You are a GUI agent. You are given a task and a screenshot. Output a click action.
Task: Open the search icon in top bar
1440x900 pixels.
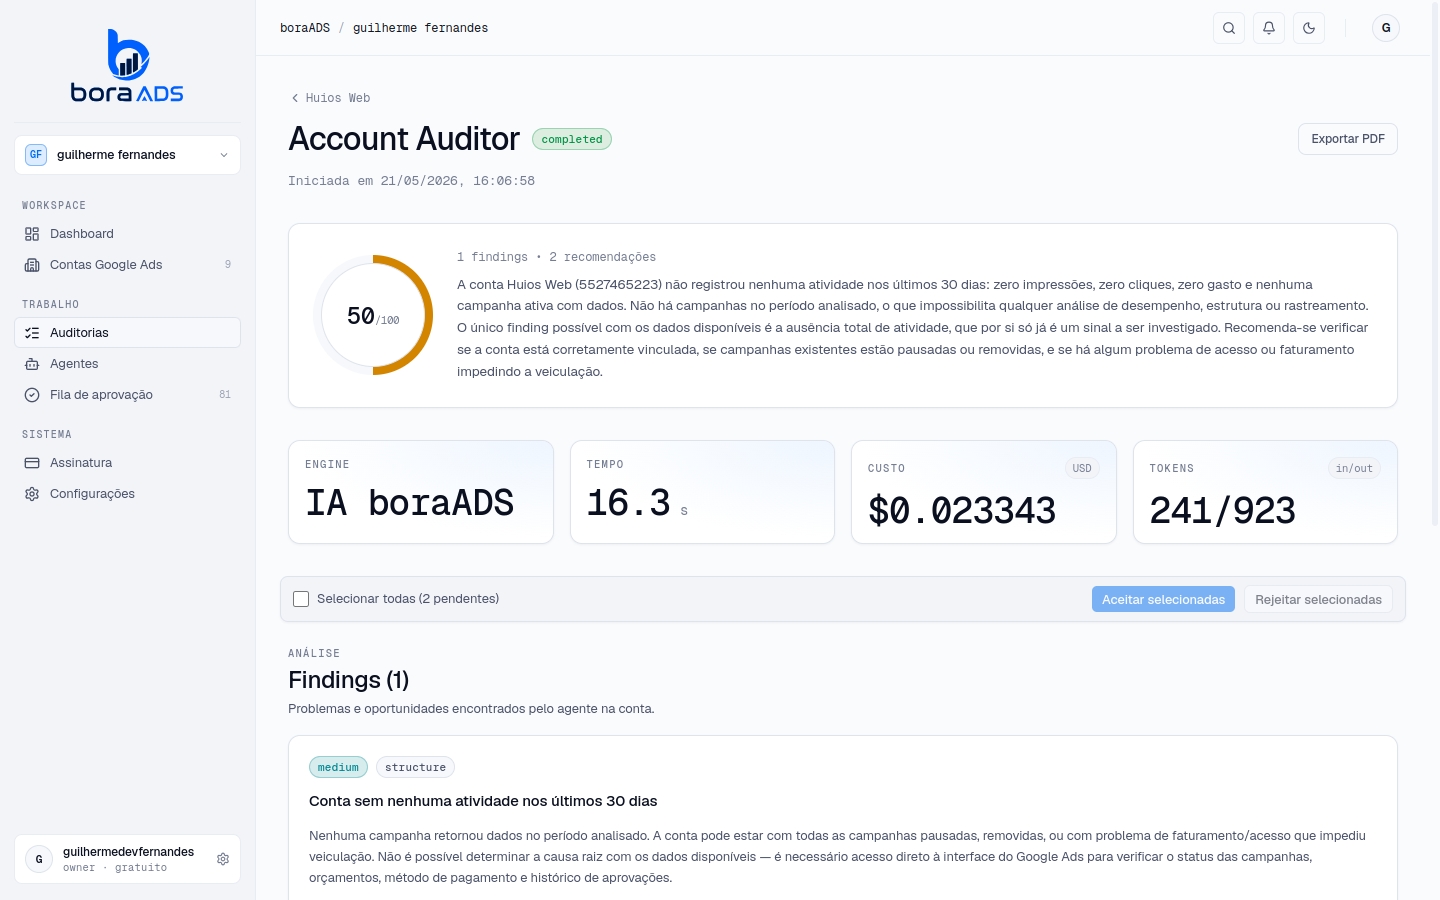point(1229,28)
